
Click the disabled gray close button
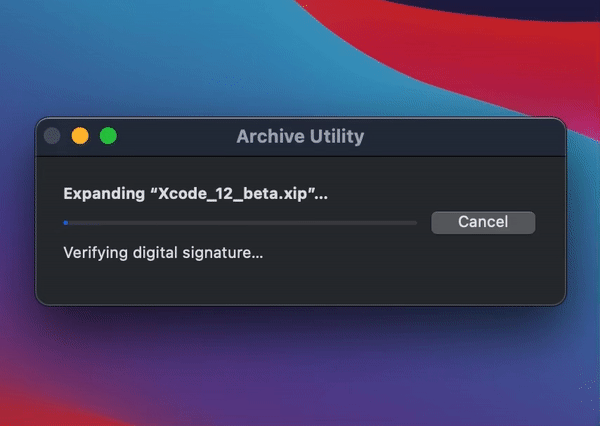[x=52, y=136]
